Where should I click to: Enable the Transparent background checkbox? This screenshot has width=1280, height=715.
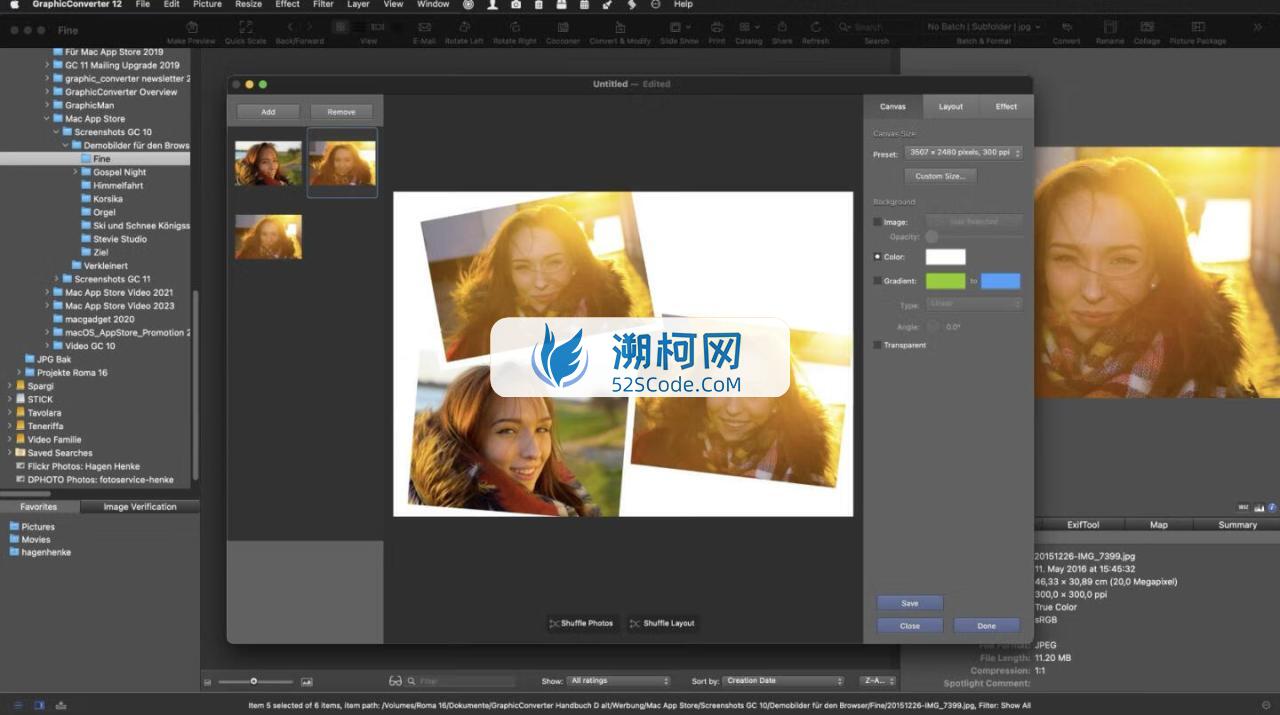878,345
